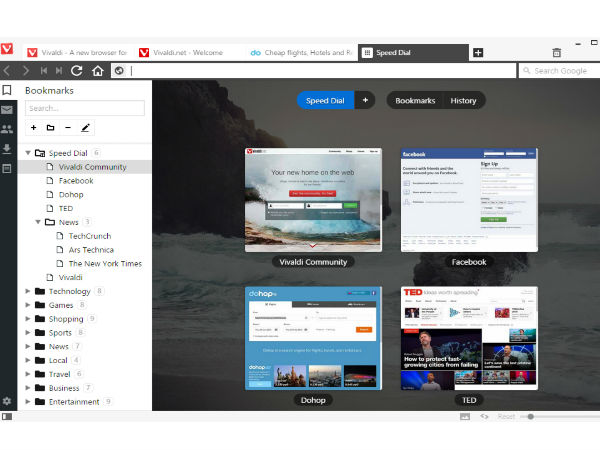The image size is (600, 450).
Task: Expand the Games folder
Action: [28, 305]
